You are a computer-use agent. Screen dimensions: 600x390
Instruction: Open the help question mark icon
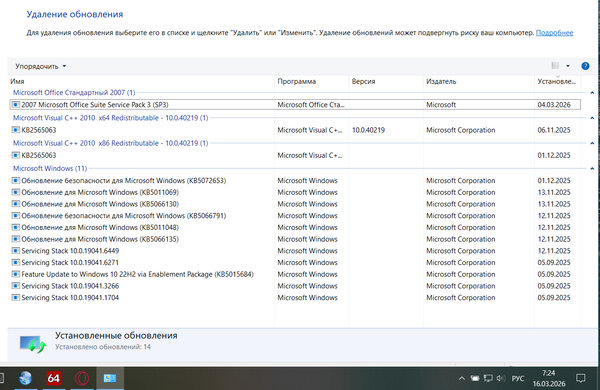[x=585, y=66]
